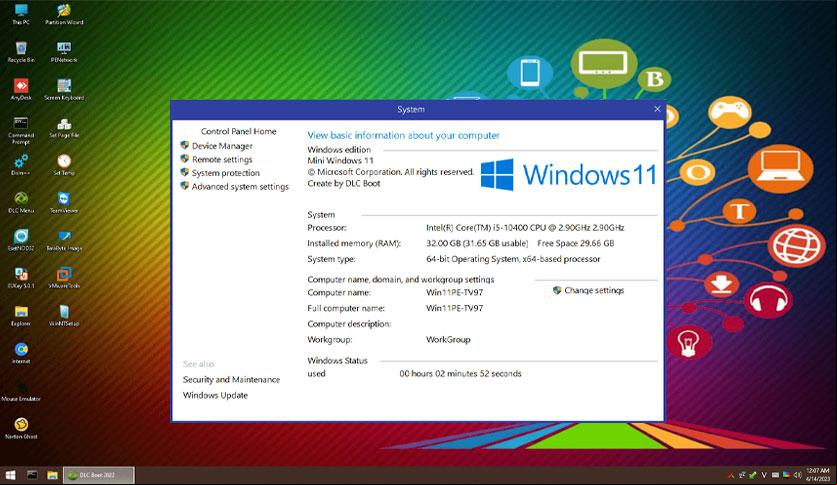Click the processor value Intel Core i5-10400
Image resolution: width=837 pixels, height=485 pixels.
[x=525, y=228]
